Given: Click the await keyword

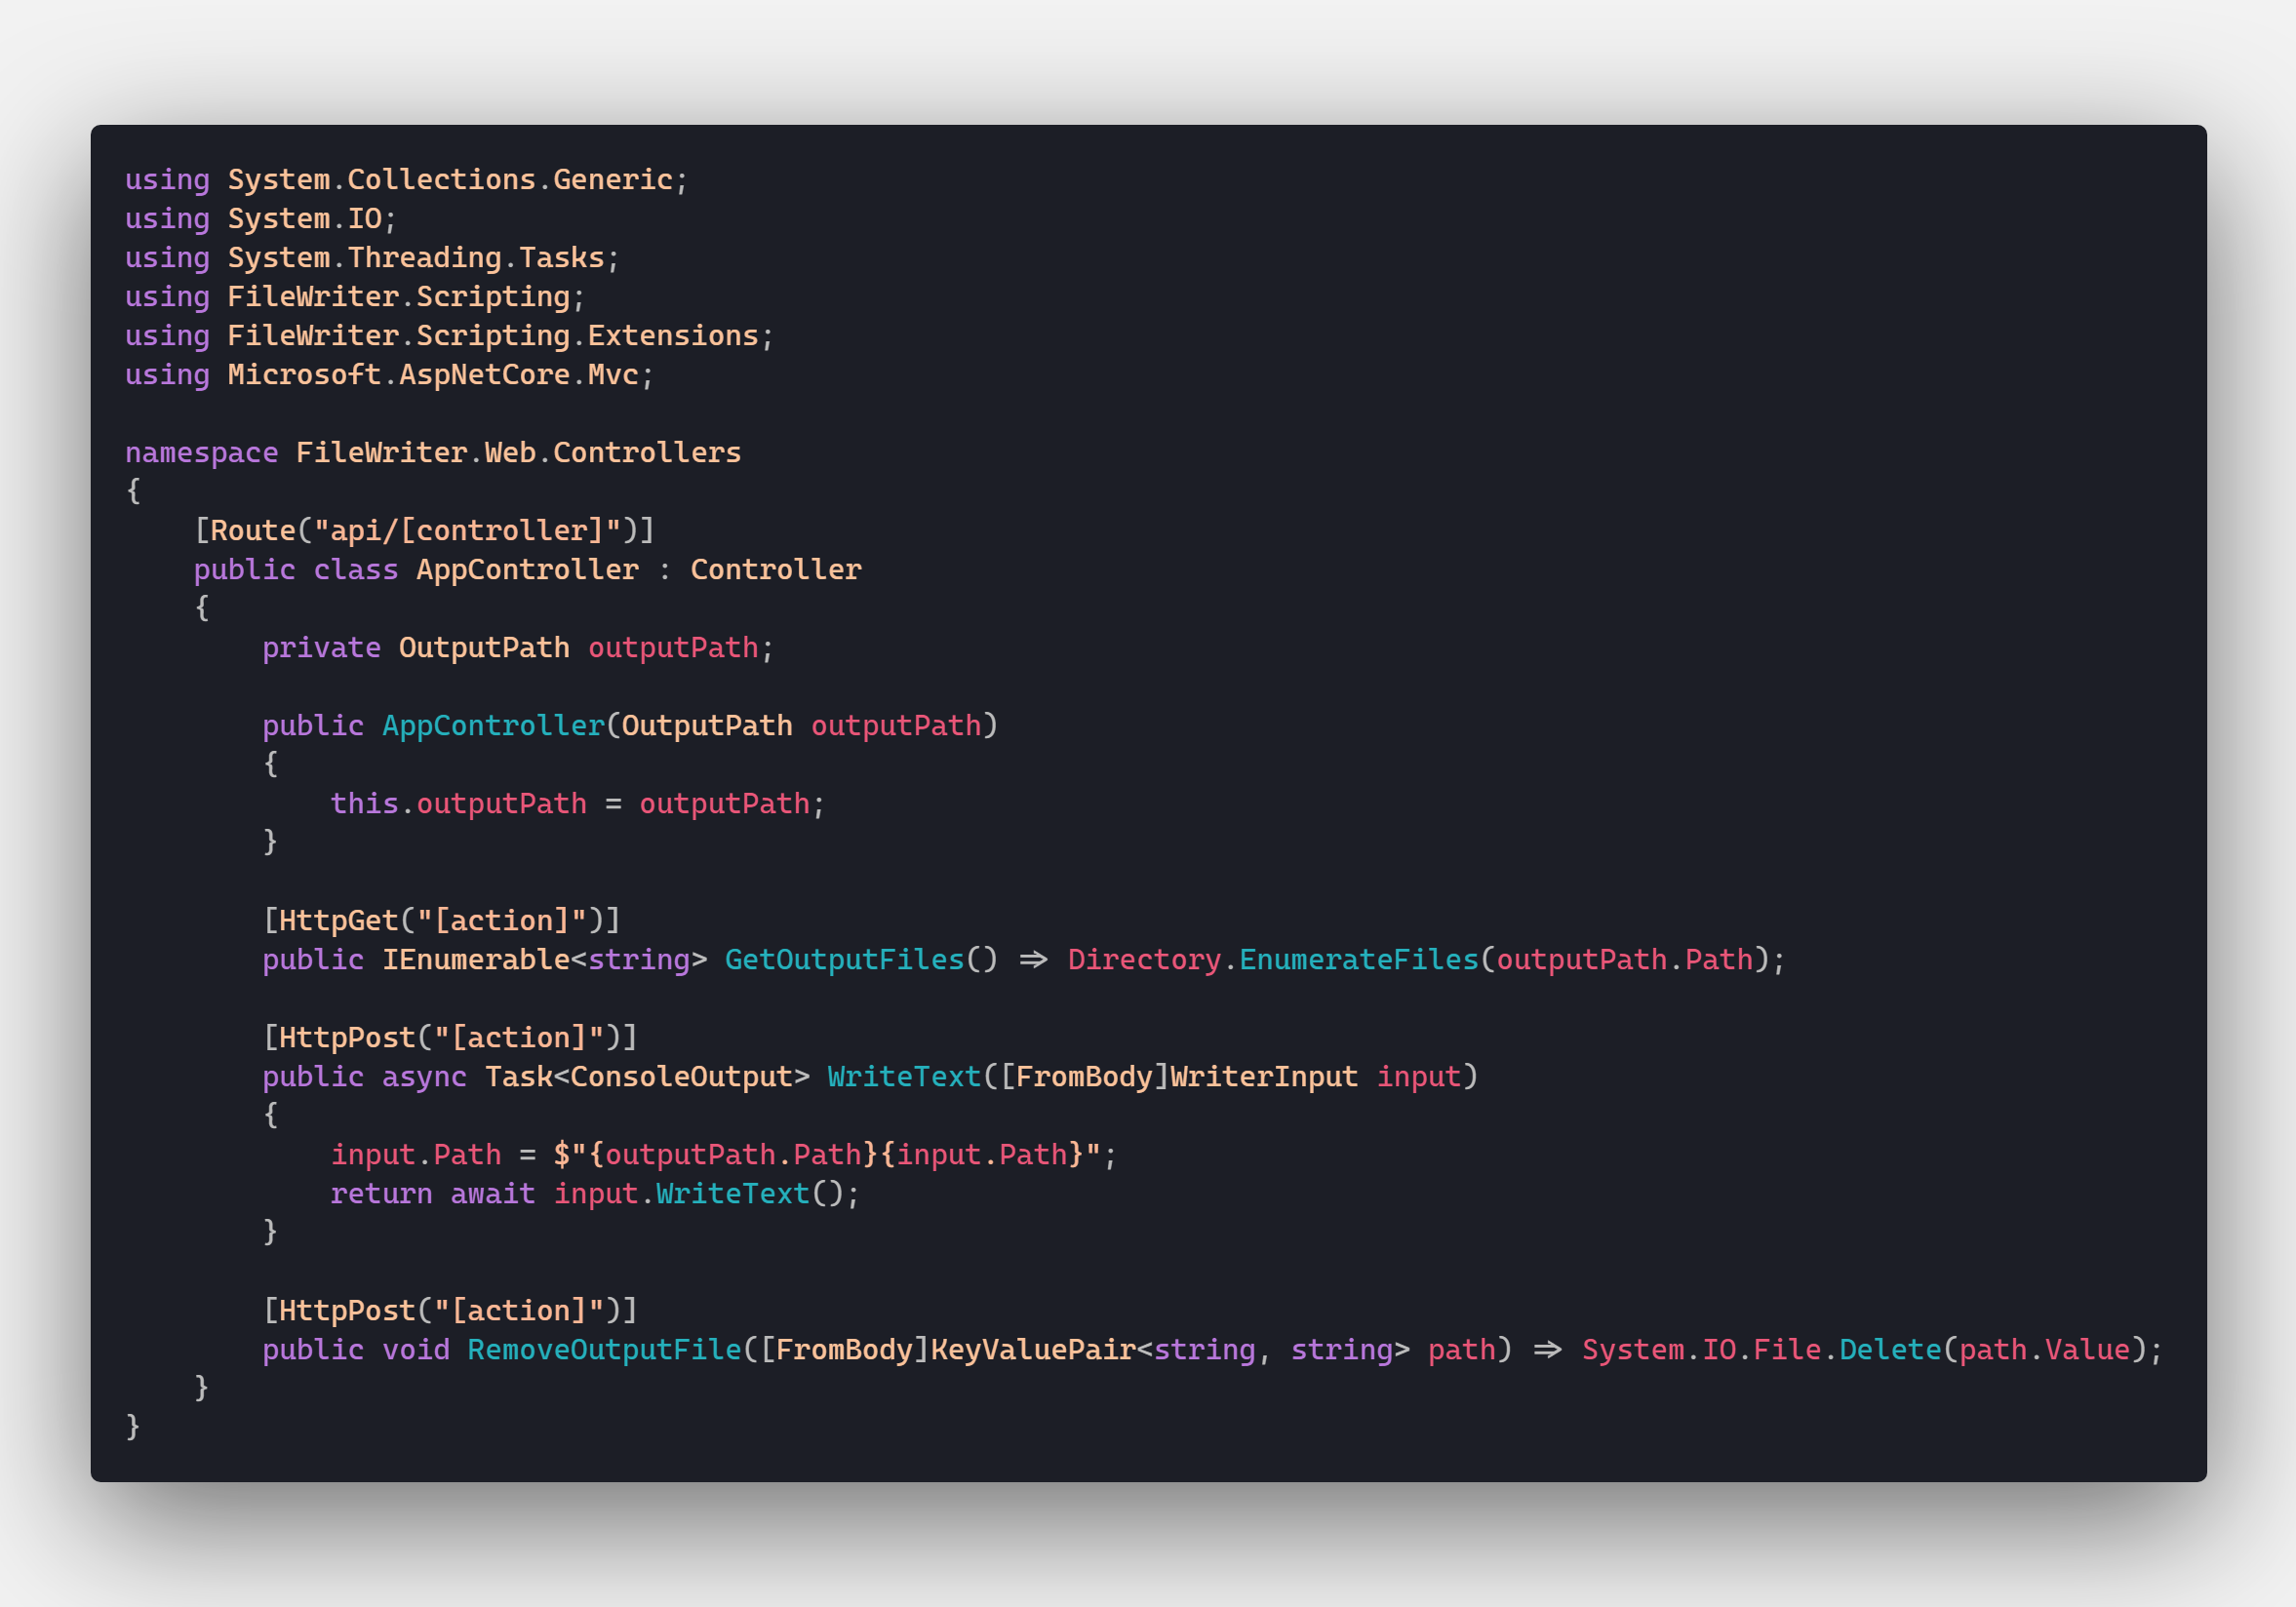Looking at the screenshot, I should pos(492,1193).
